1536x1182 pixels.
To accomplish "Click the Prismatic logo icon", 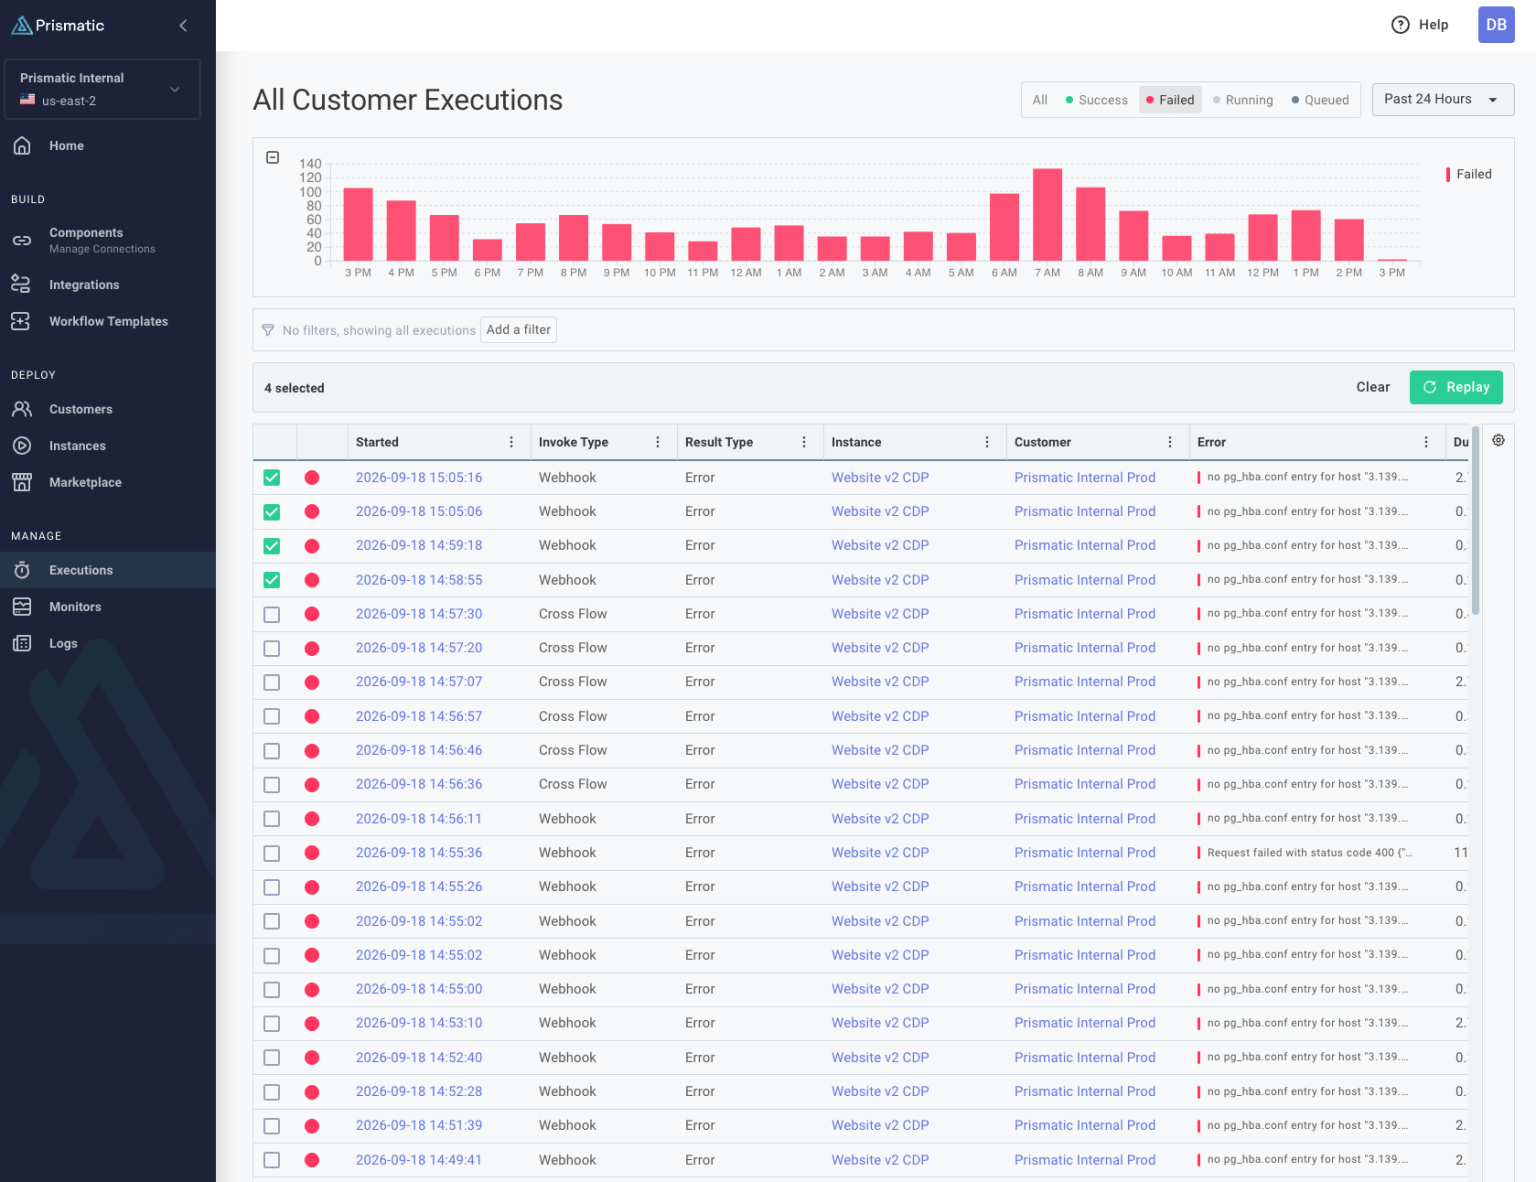I will click(22, 25).
